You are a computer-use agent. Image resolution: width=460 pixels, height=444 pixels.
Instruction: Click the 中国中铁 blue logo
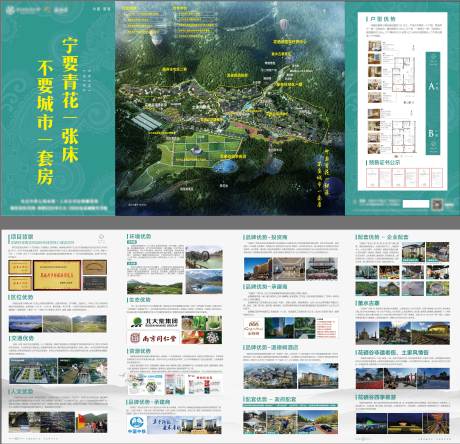coord(137,425)
